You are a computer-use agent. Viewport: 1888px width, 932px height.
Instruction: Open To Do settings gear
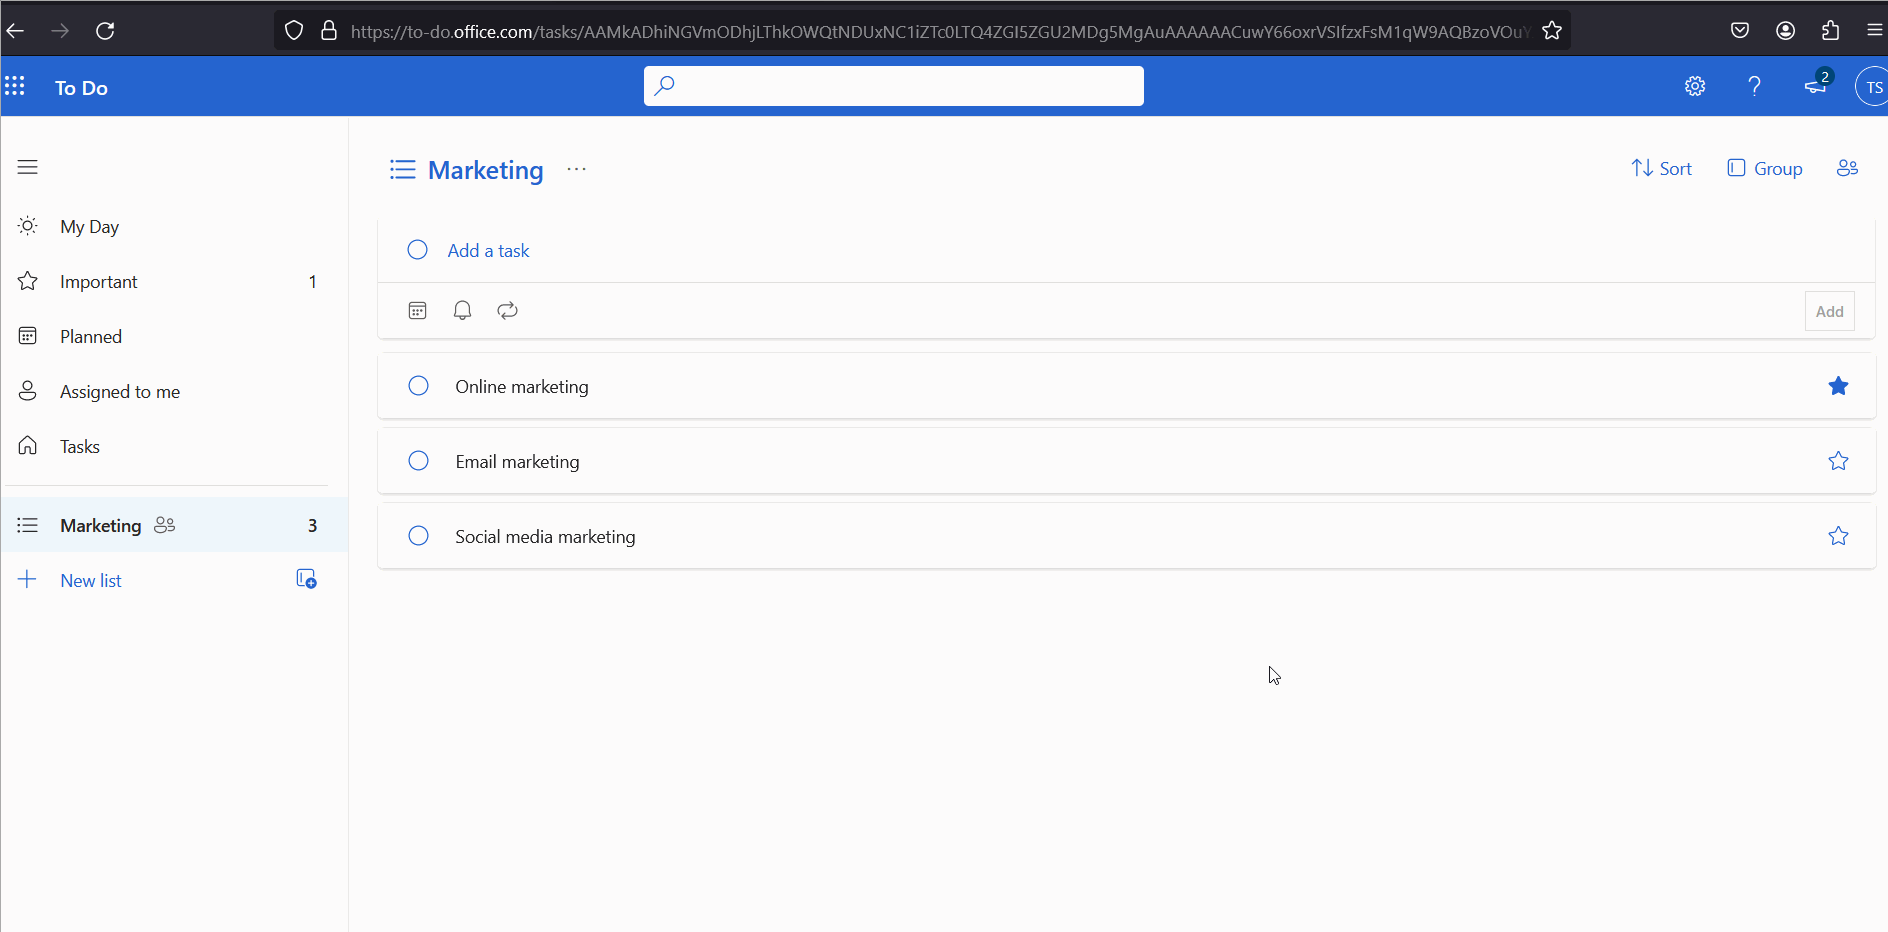(1695, 86)
